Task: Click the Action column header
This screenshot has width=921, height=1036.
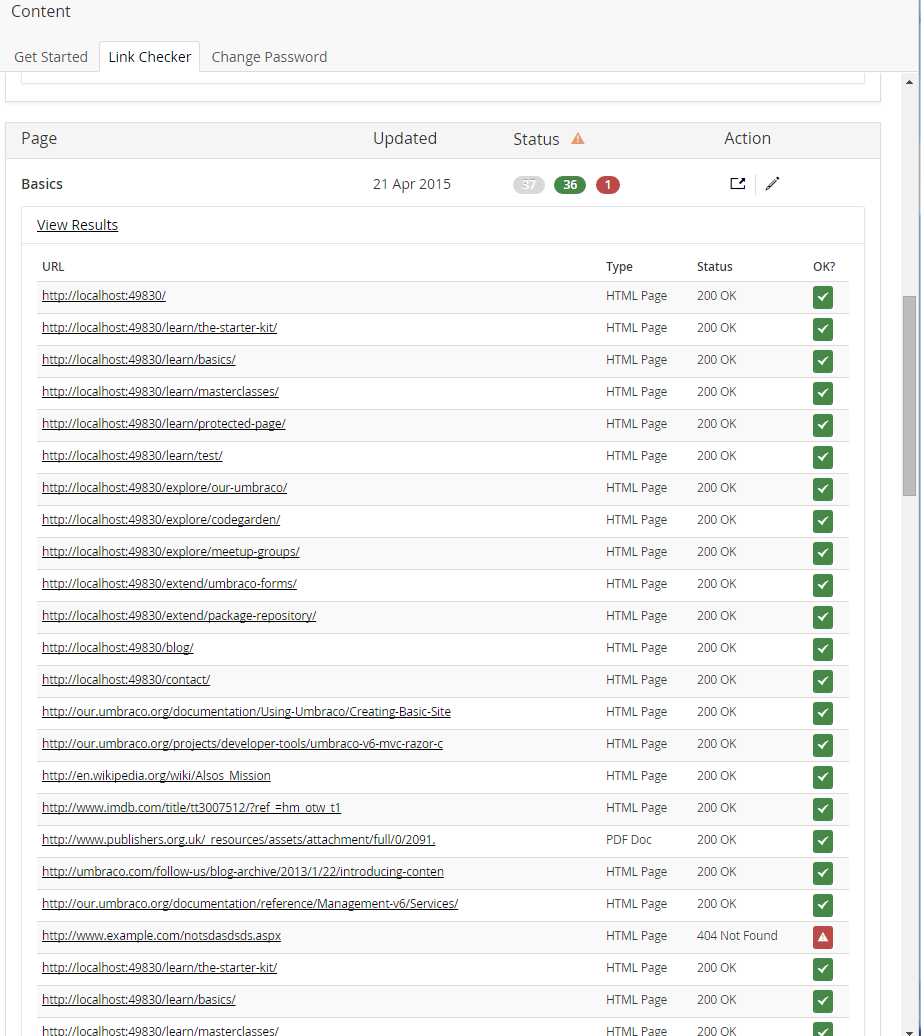Action: click(x=747, y=138)
